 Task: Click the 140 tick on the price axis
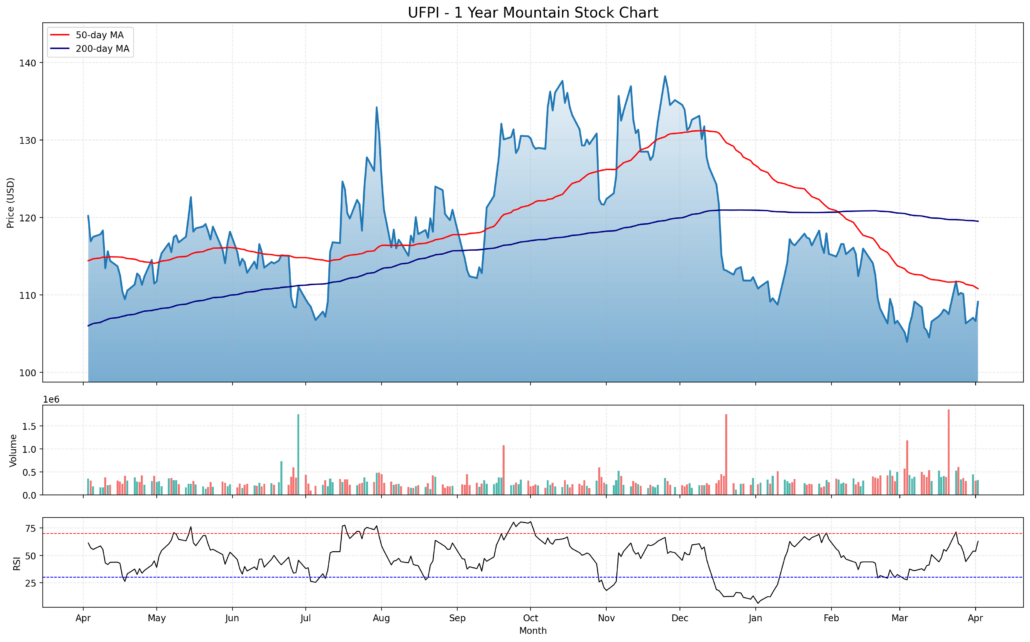click(x=28, y=63)
